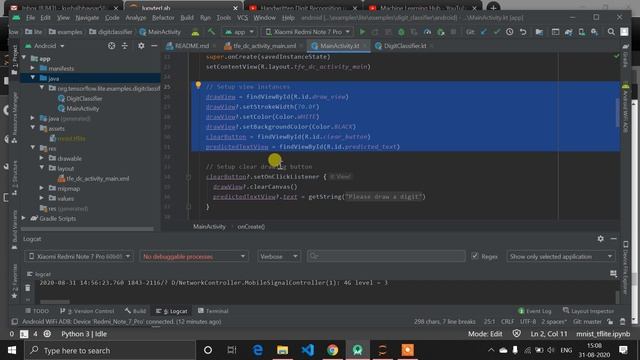The height and width of the screenshot is (360, 640).
Task: Open the Navigate menu
Action: (x=87, y=18)
